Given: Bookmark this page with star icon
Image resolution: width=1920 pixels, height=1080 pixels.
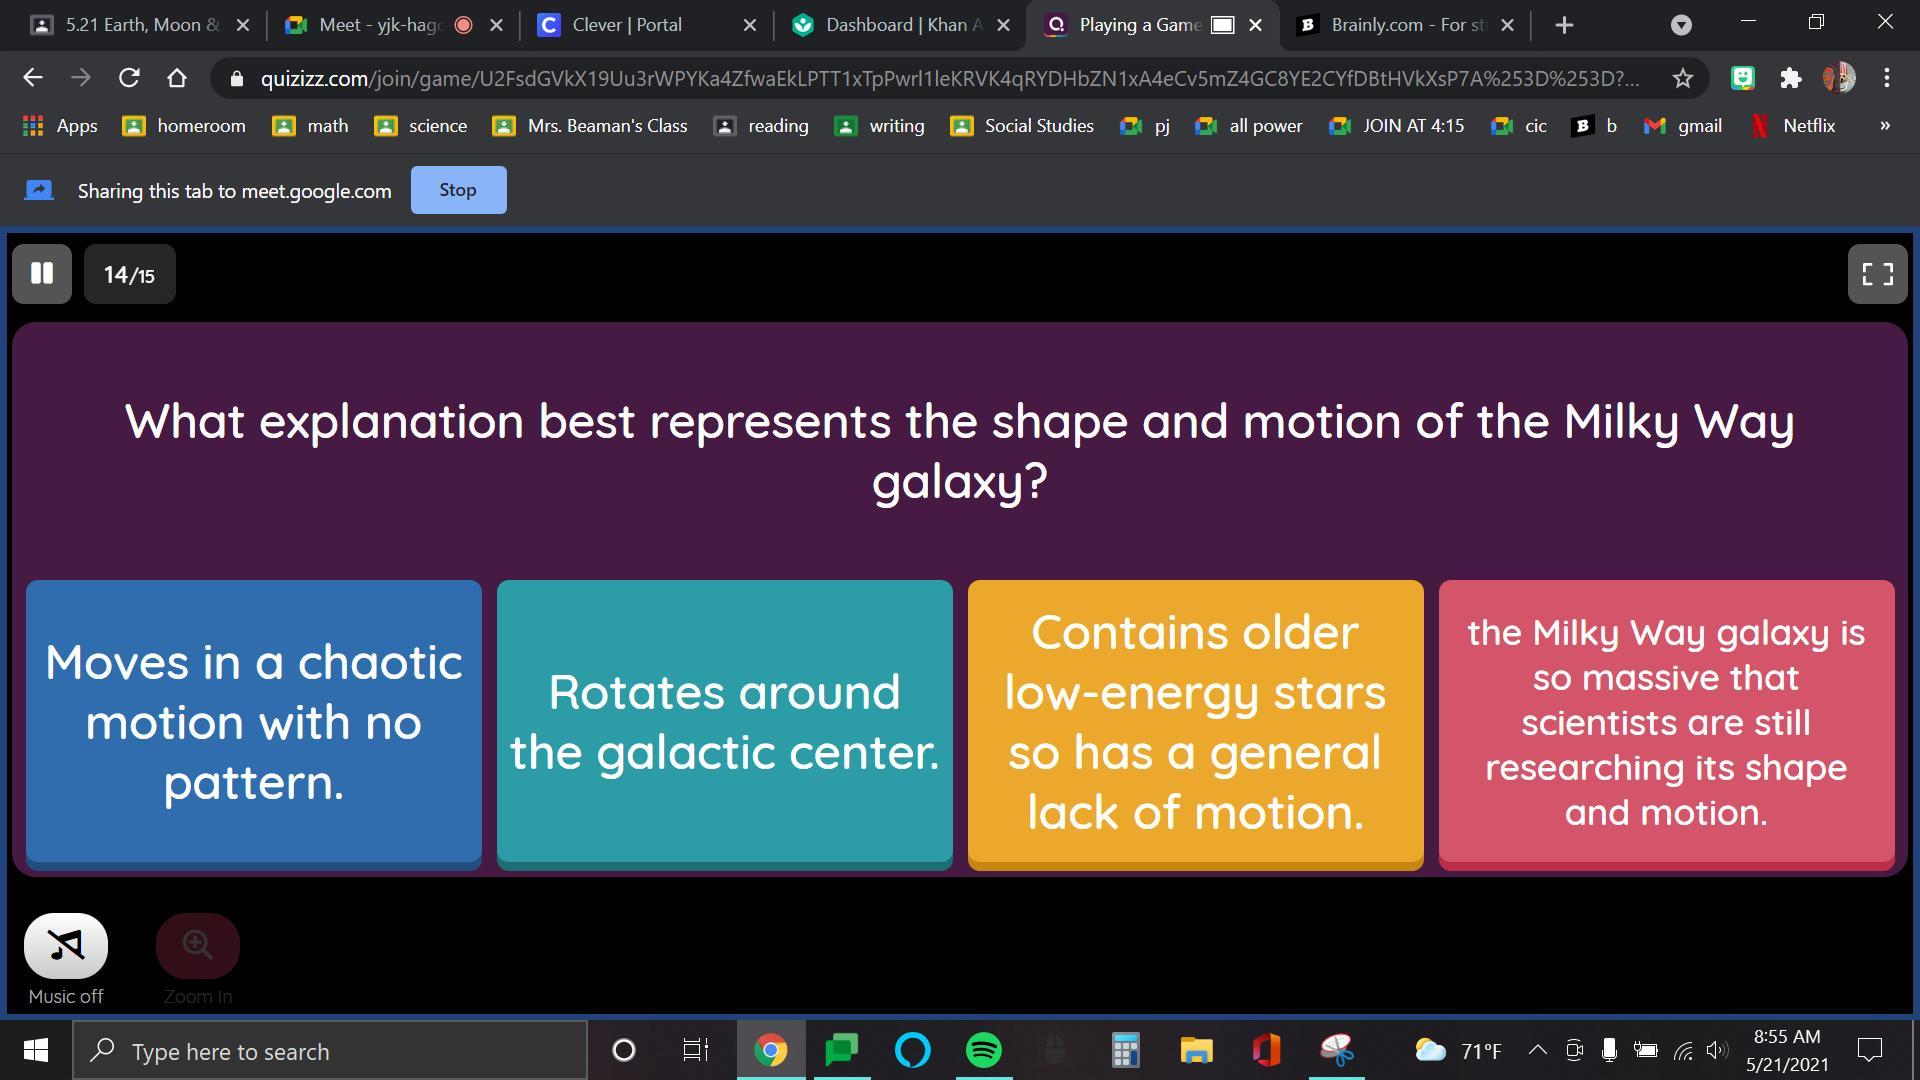Looking at the screenshot, I should (1683, 78).
